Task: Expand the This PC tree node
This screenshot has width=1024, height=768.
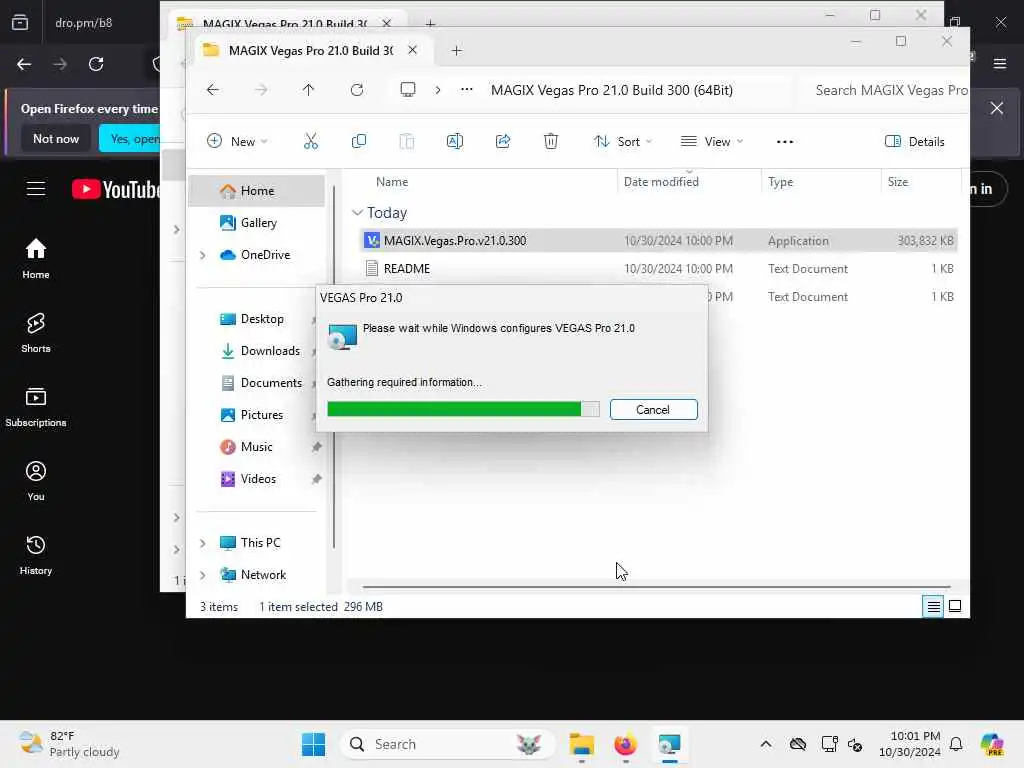Action: tap(202, 543)
